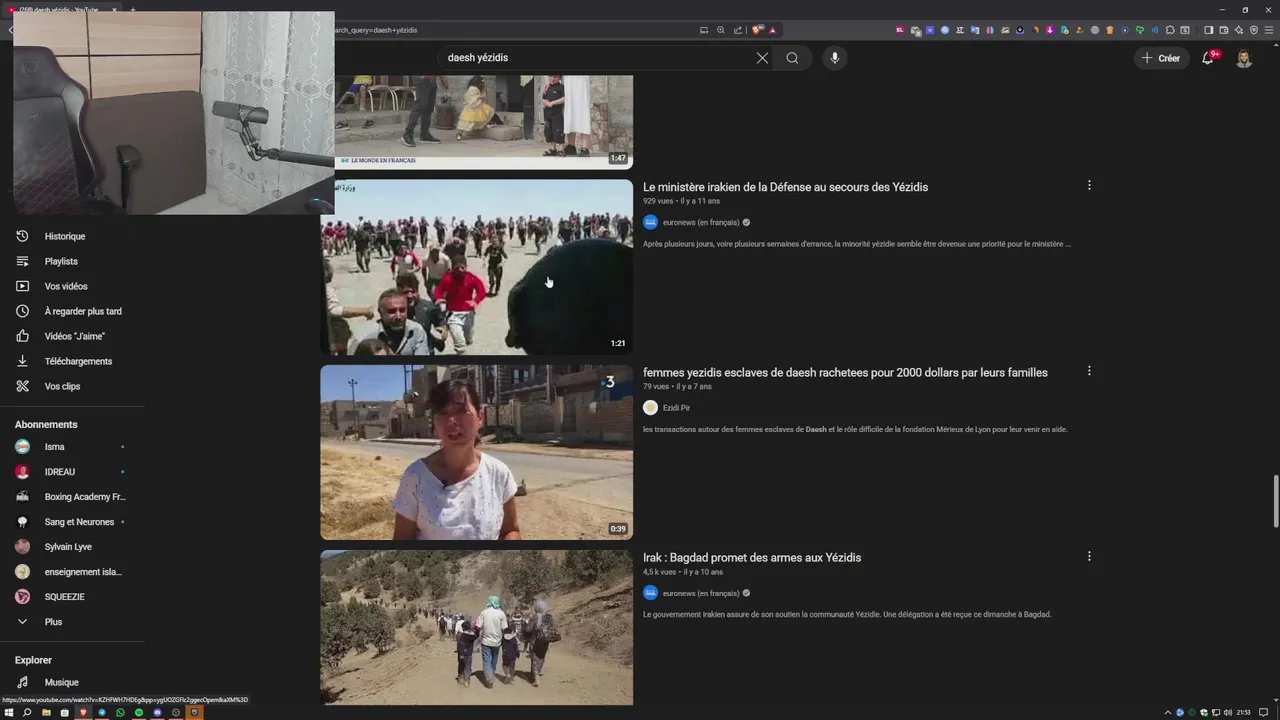Image resolution: width=1280 pixels, height=720 pixels.
Task: Open the browser extensions puzzle icon
Action: pos(1170,30)
